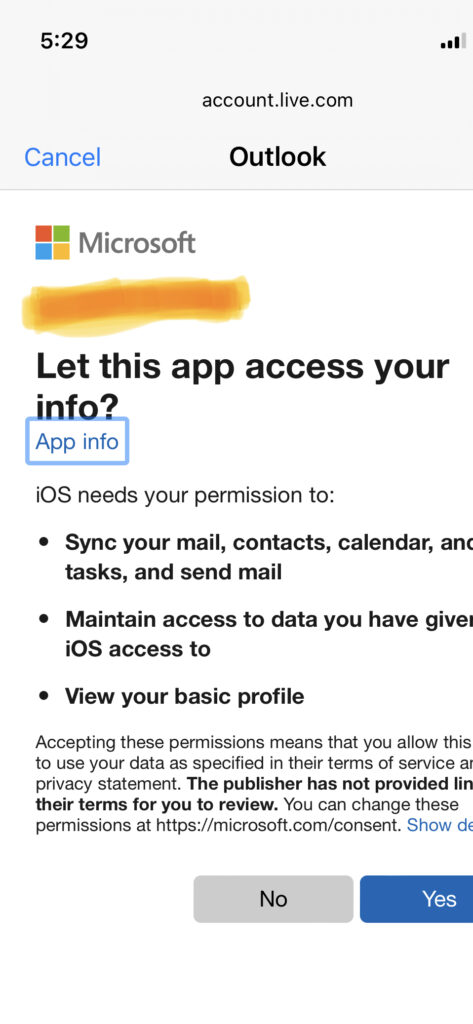Tap the orange-highlighted redacted account area
This screenshot has height=1024, width=473.
pyautogui.click(x=136, y=304)
